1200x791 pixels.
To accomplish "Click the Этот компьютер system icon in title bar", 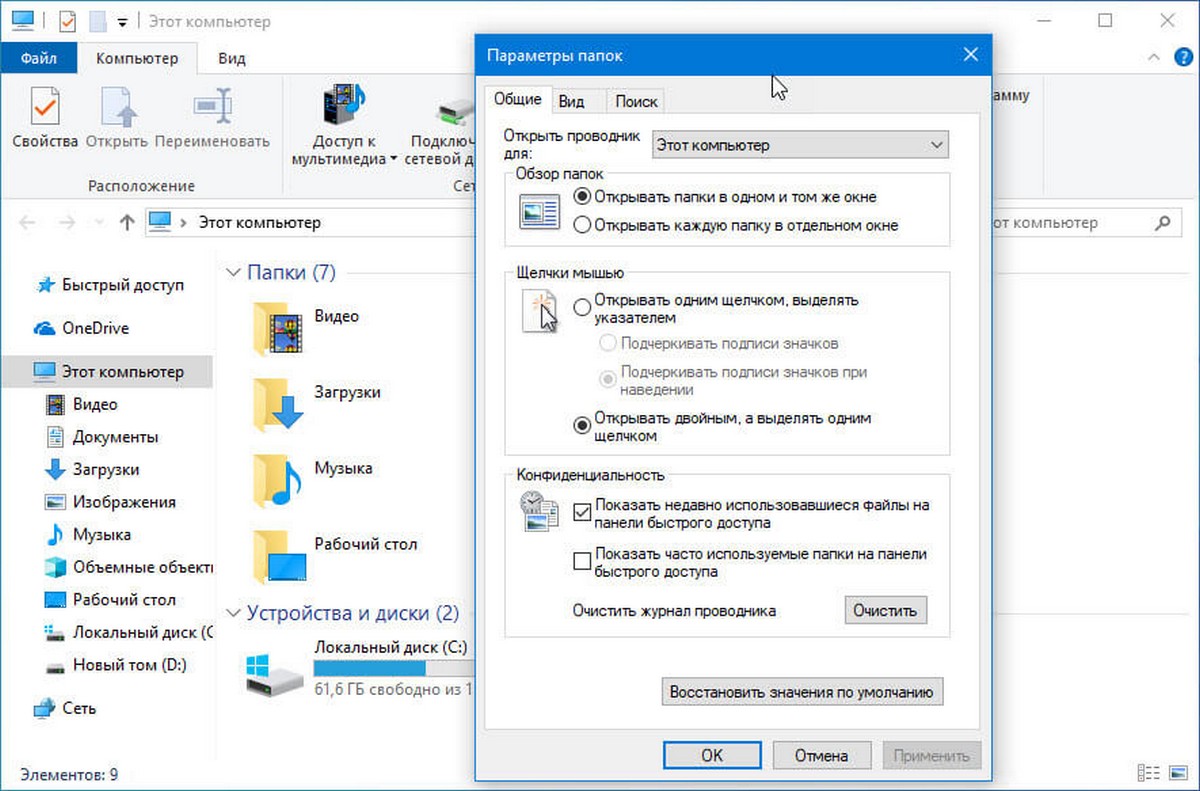I will pyautogui.click(x=21, y=21).
